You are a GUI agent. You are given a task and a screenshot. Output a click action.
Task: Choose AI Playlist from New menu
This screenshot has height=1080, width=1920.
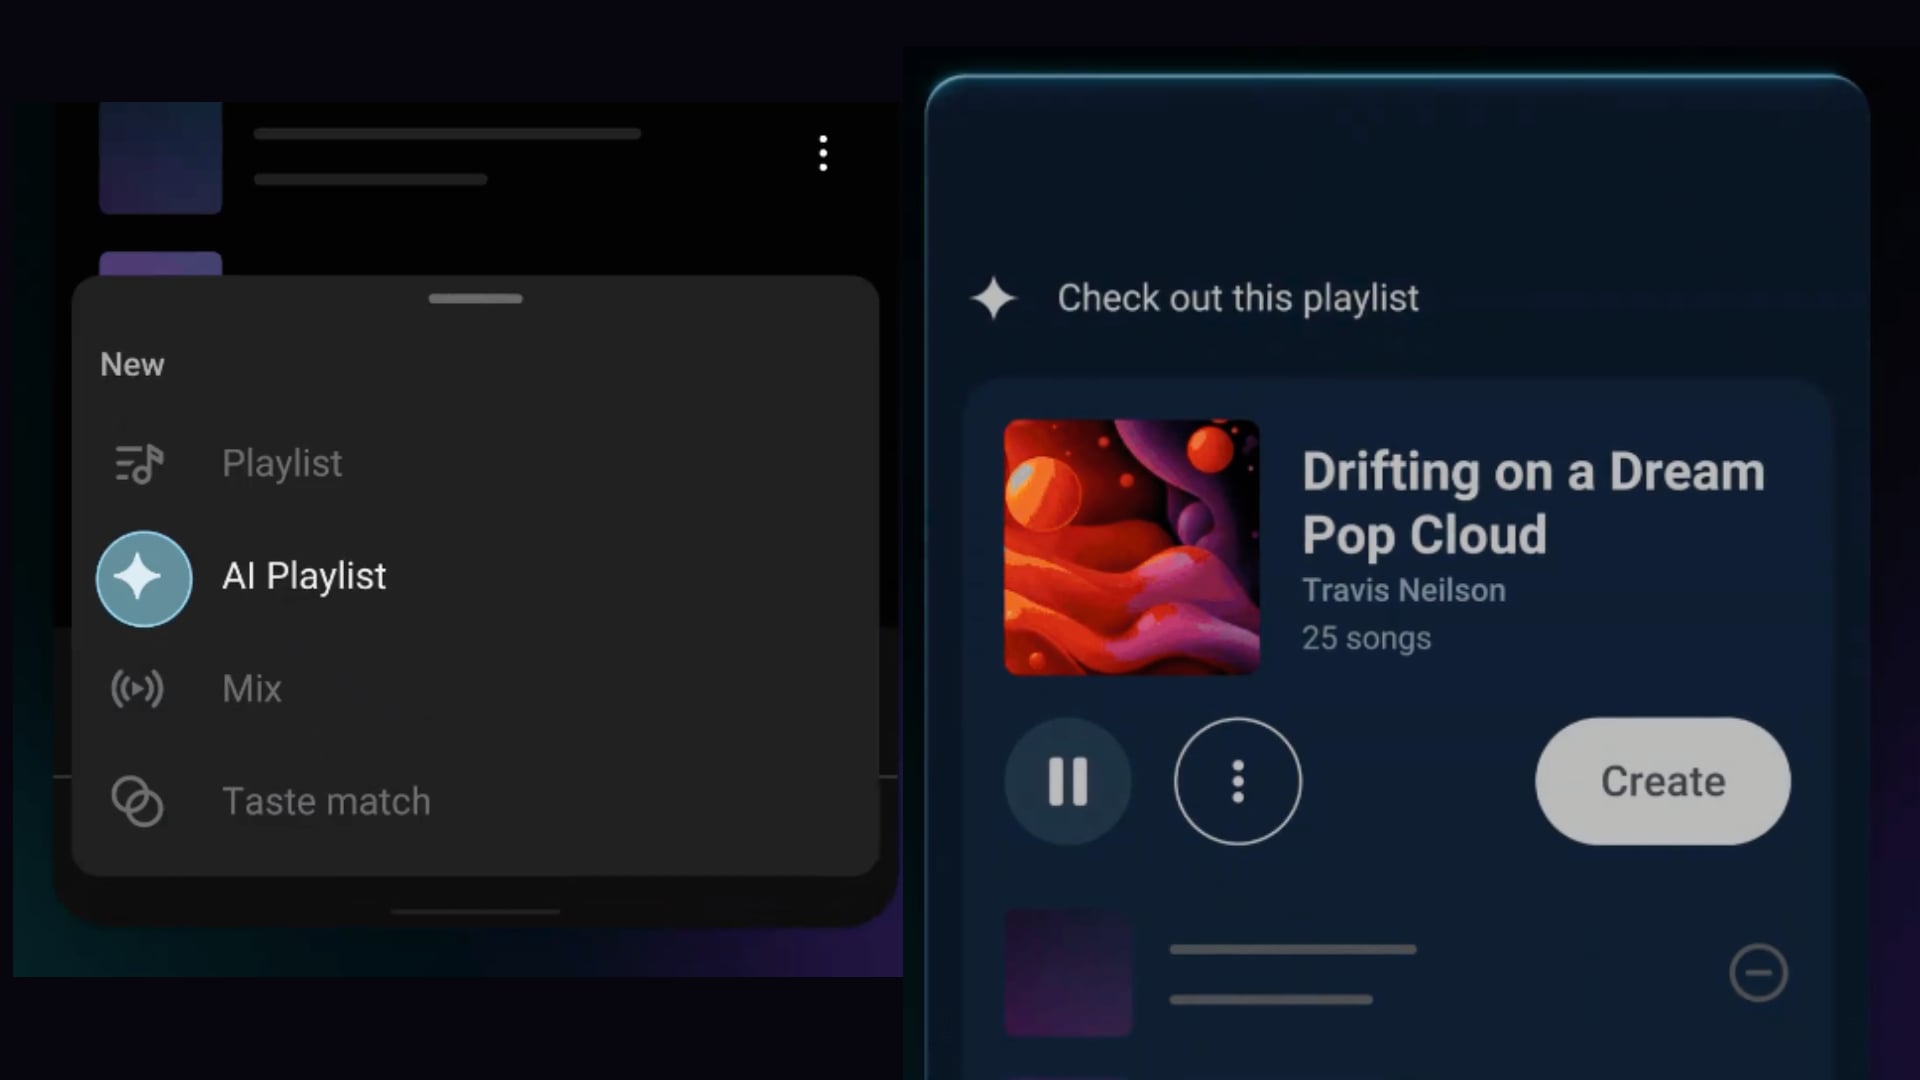click(x=304, y=577)
